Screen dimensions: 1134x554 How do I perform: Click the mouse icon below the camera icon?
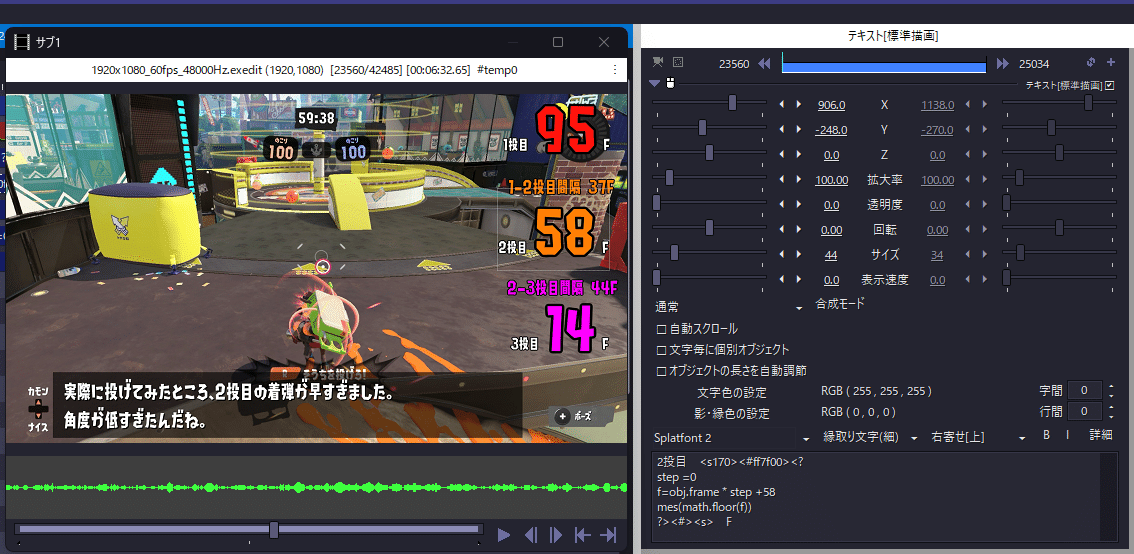click(x=670, y=84)
